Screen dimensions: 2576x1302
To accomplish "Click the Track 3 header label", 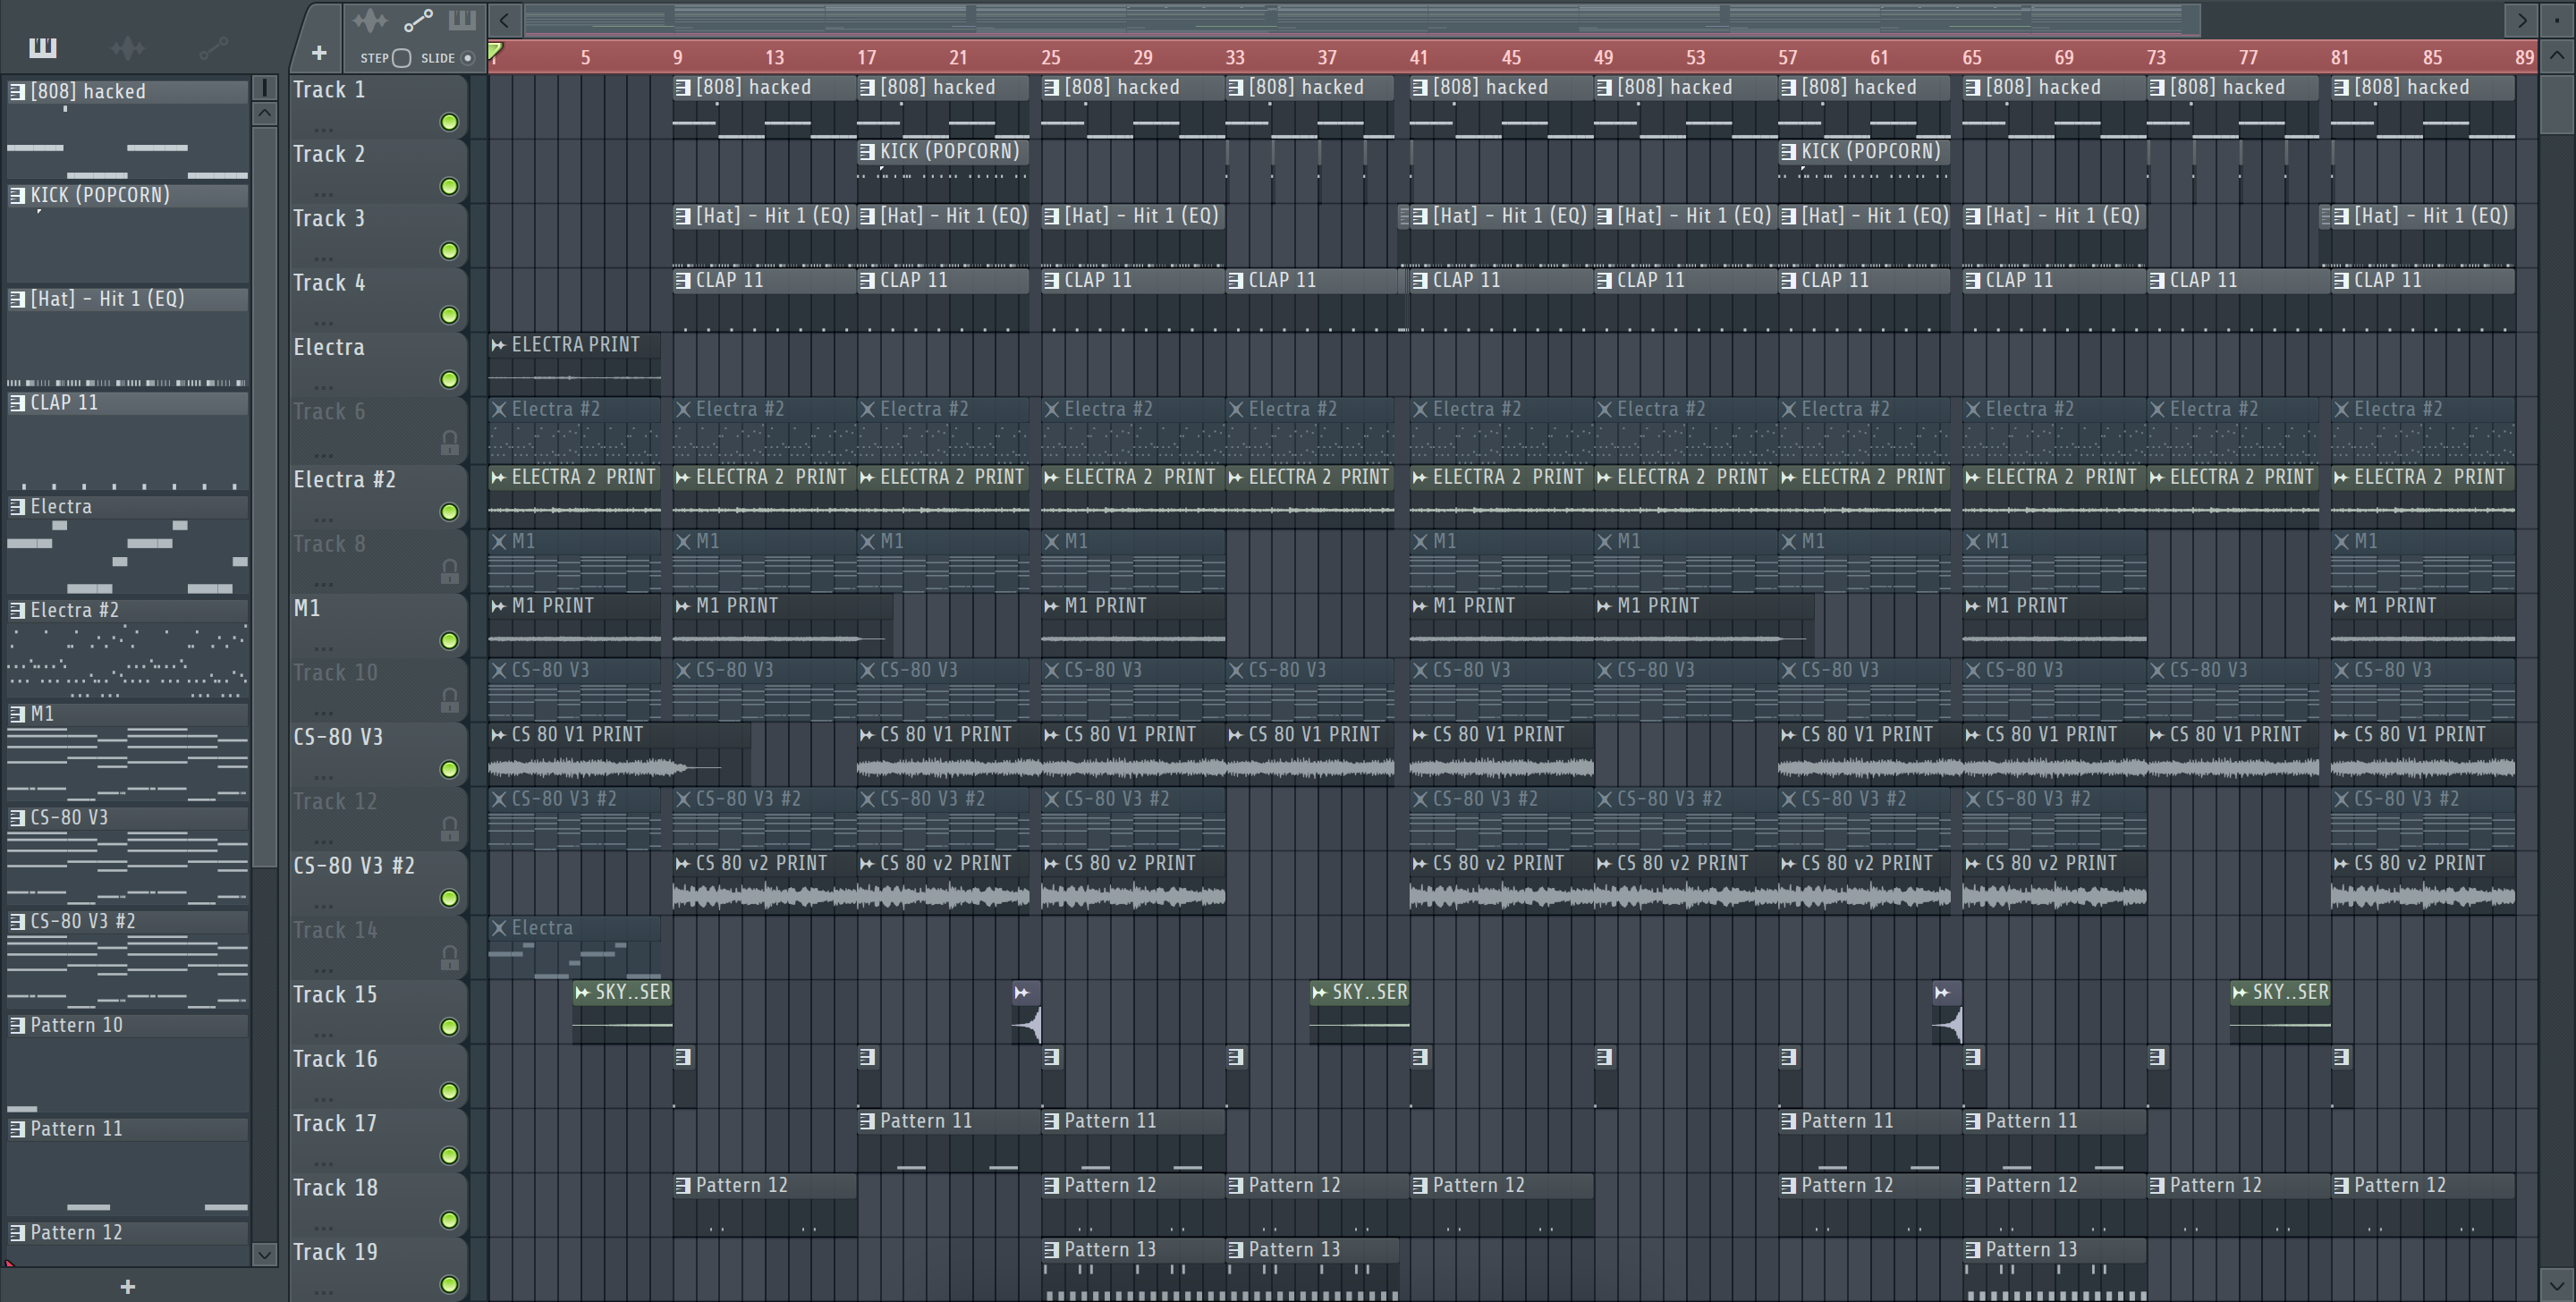I will click(329, 219).
